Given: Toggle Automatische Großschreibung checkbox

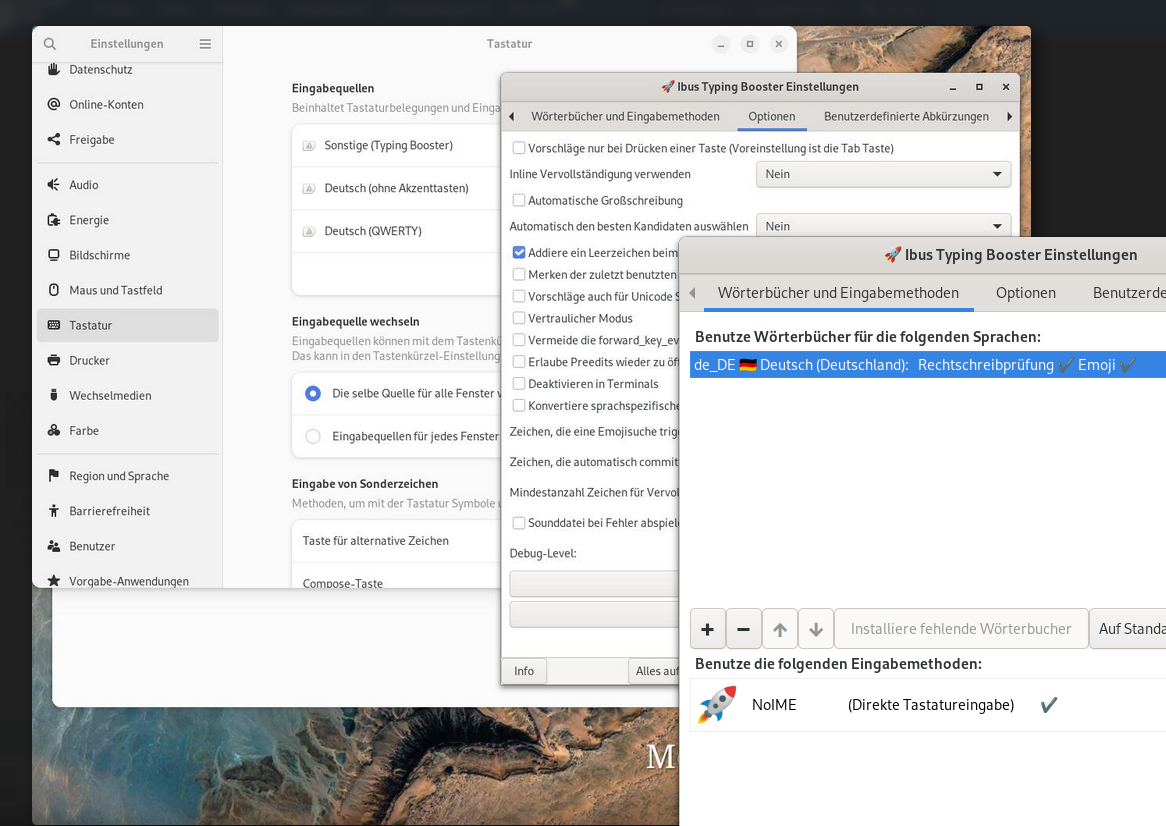Looking at the screenshot, I should click(x=519, y=200).
